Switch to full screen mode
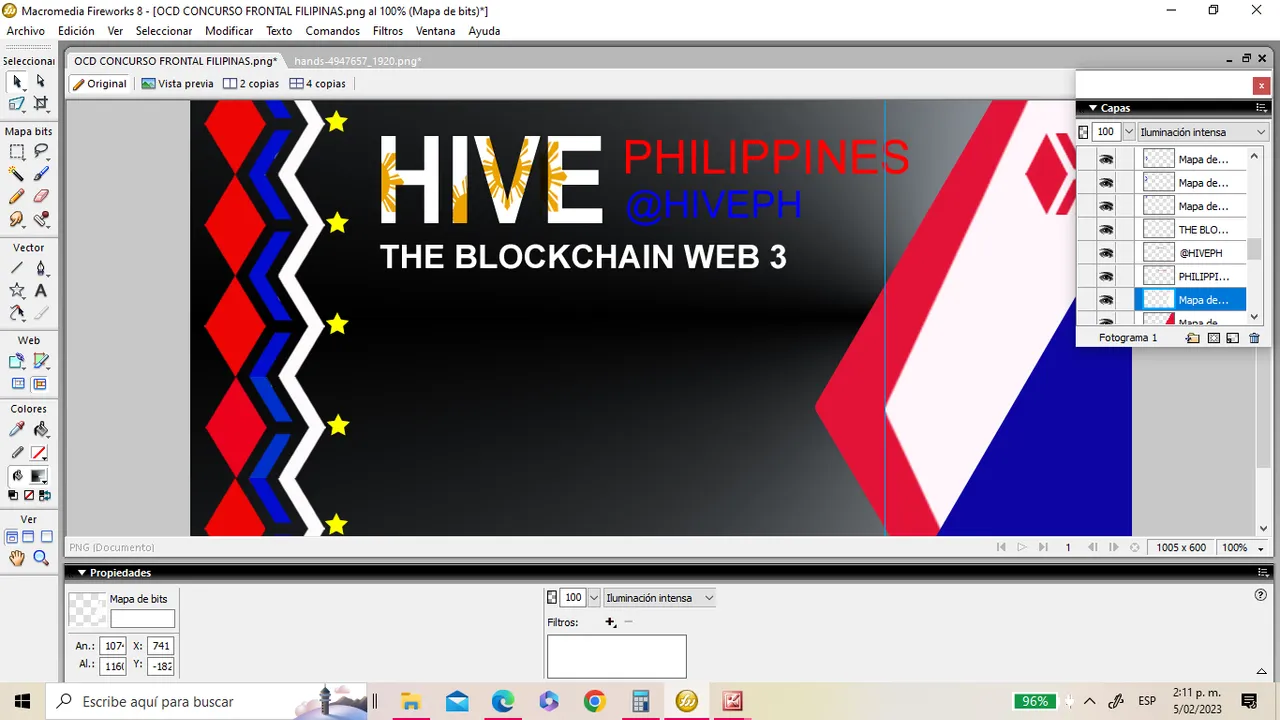1280x720 pixels. point(46,537)
